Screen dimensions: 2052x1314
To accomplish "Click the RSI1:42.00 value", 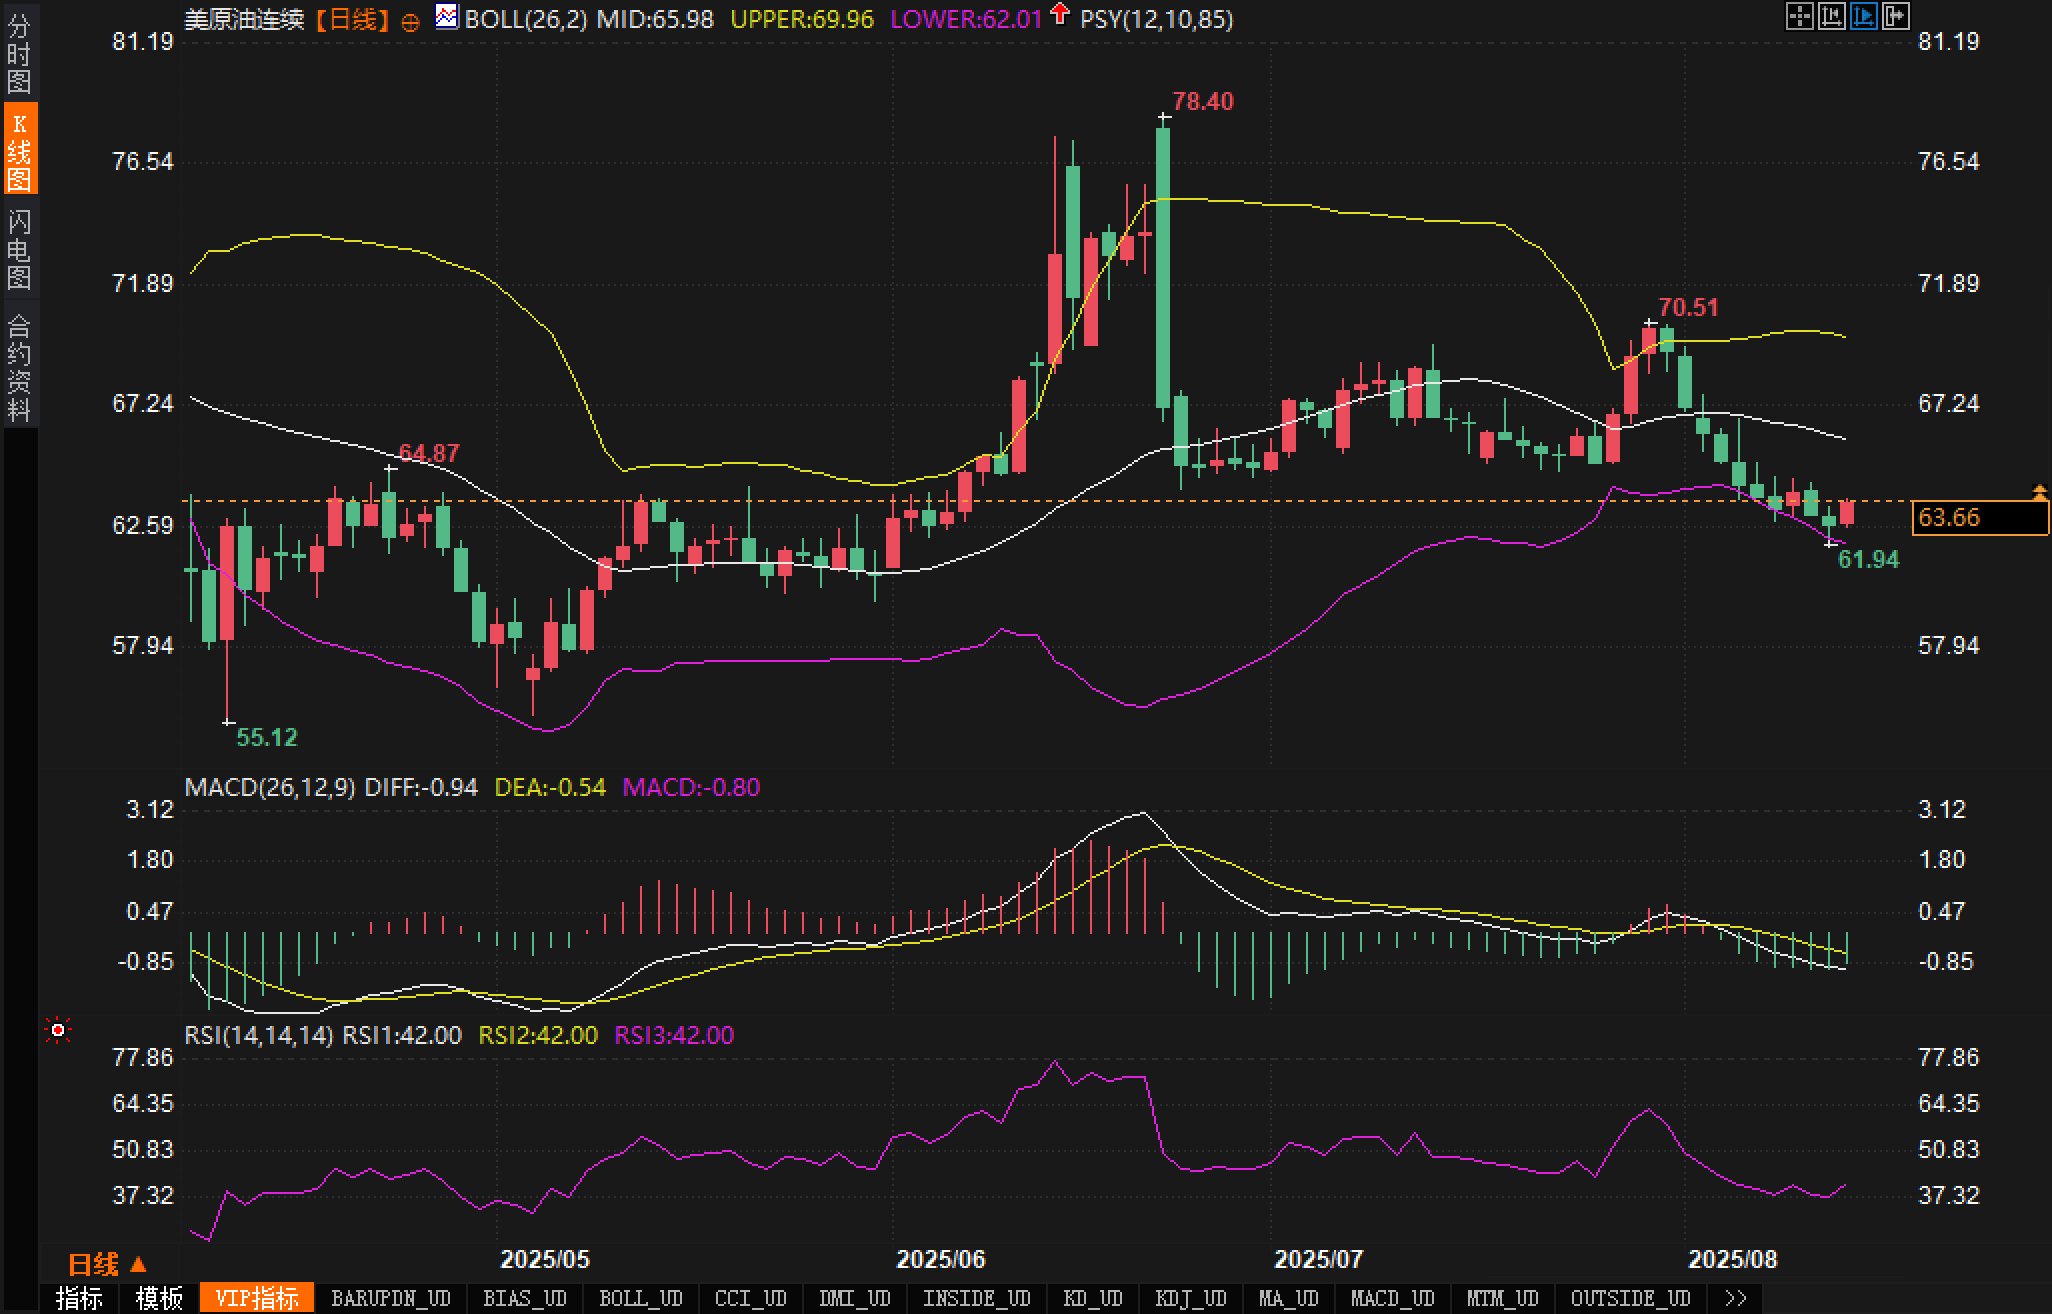I will pos(402,1035).
